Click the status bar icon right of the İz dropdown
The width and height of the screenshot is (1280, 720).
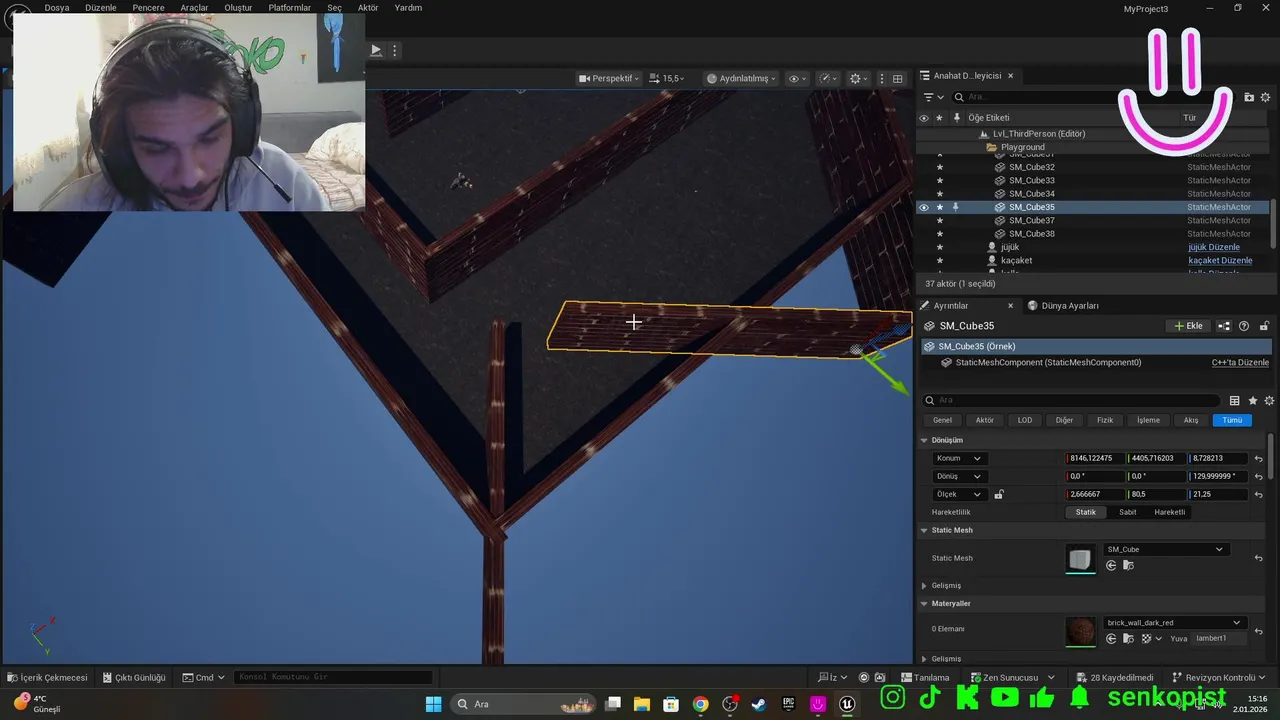865,677
